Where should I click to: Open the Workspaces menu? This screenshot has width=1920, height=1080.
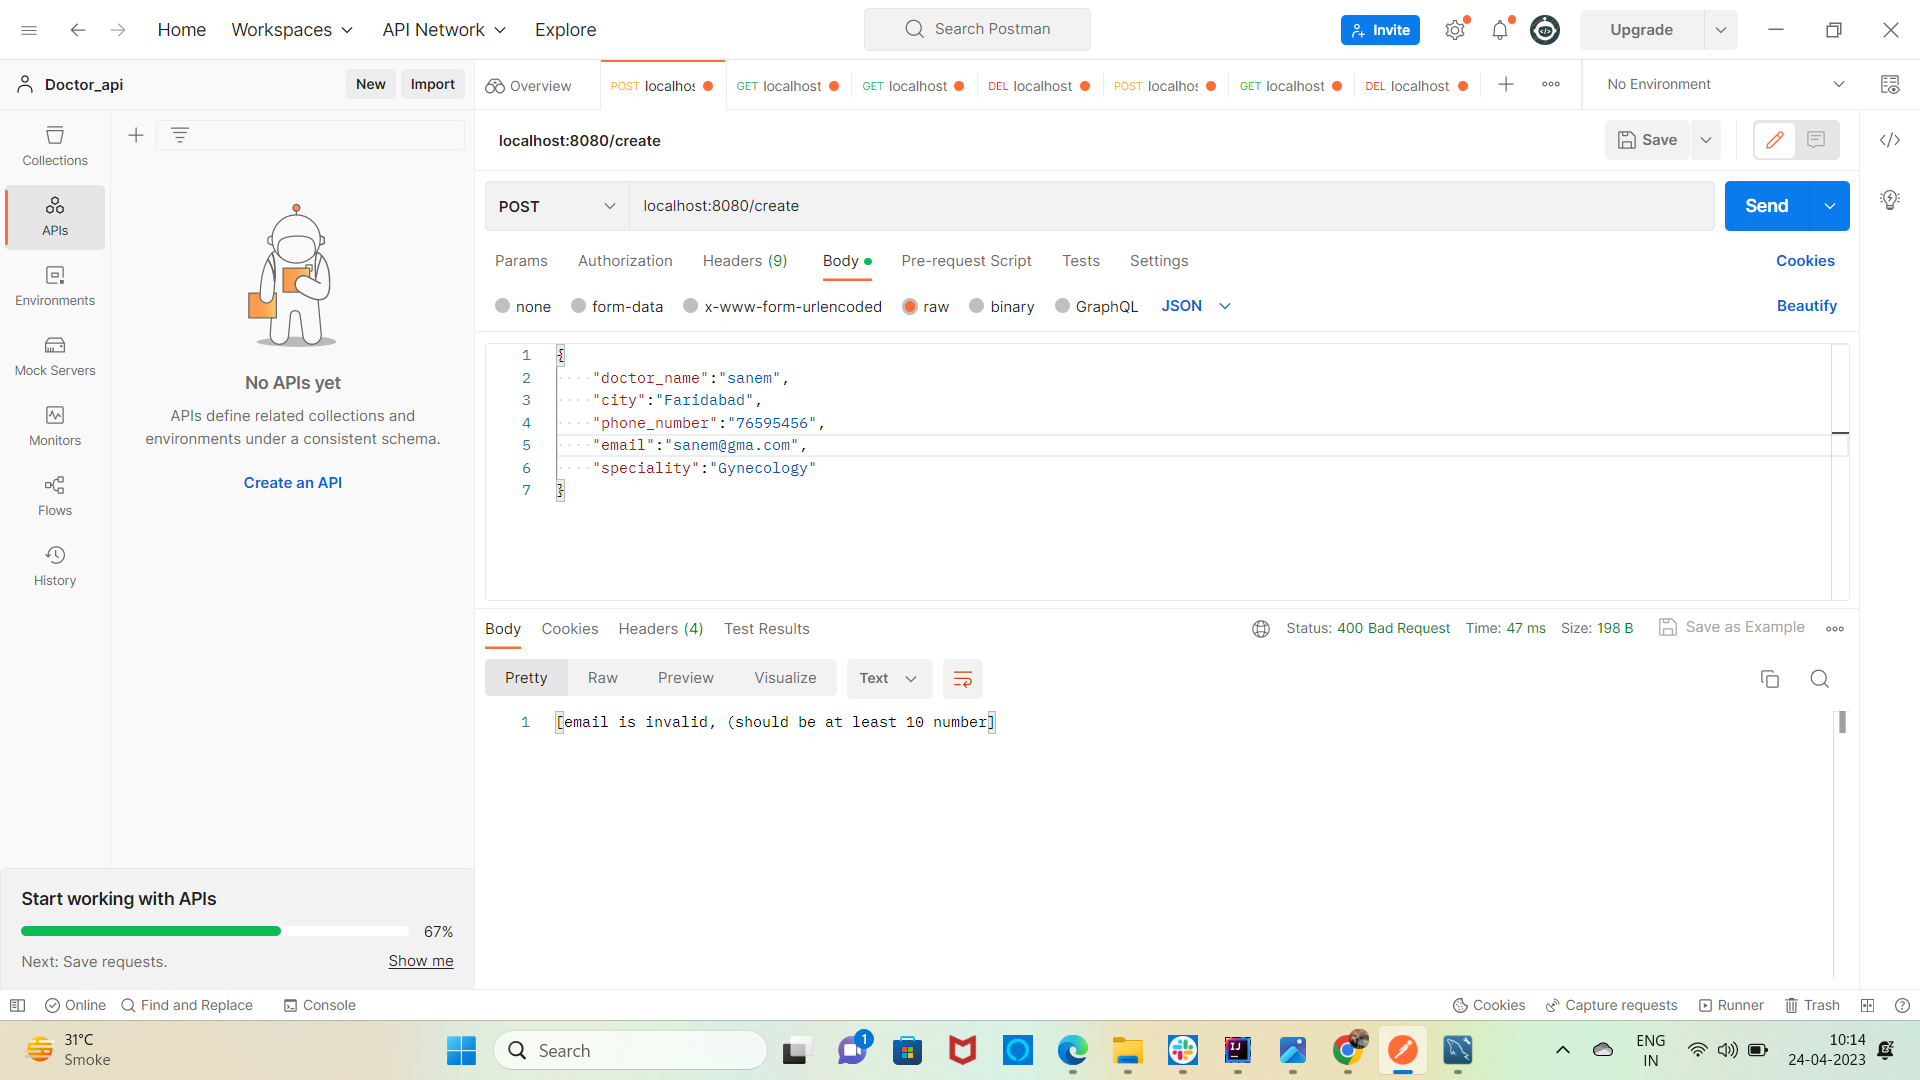[x=292, y=30]
